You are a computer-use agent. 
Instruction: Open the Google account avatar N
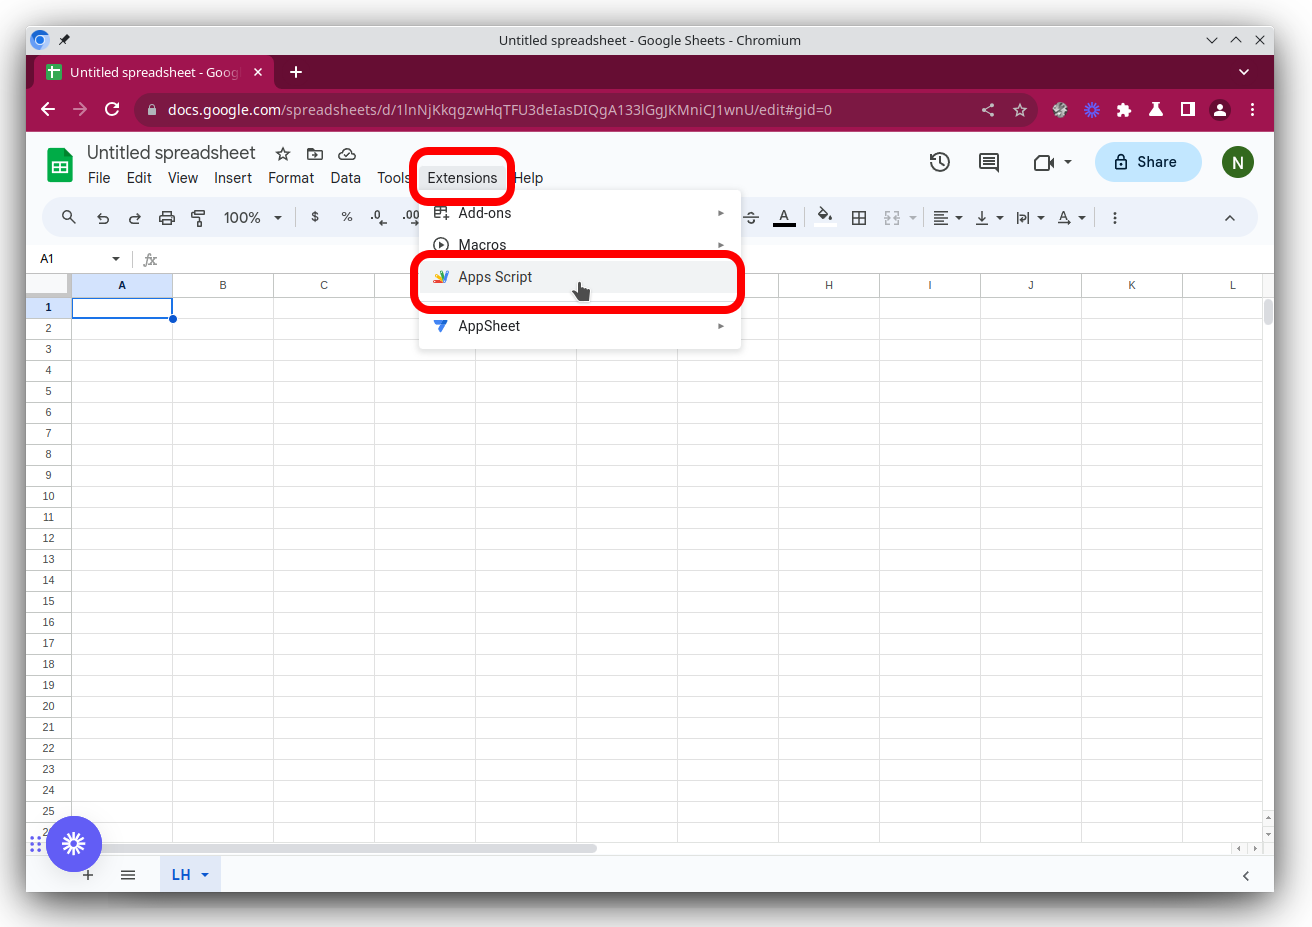tap(1238, 162)
